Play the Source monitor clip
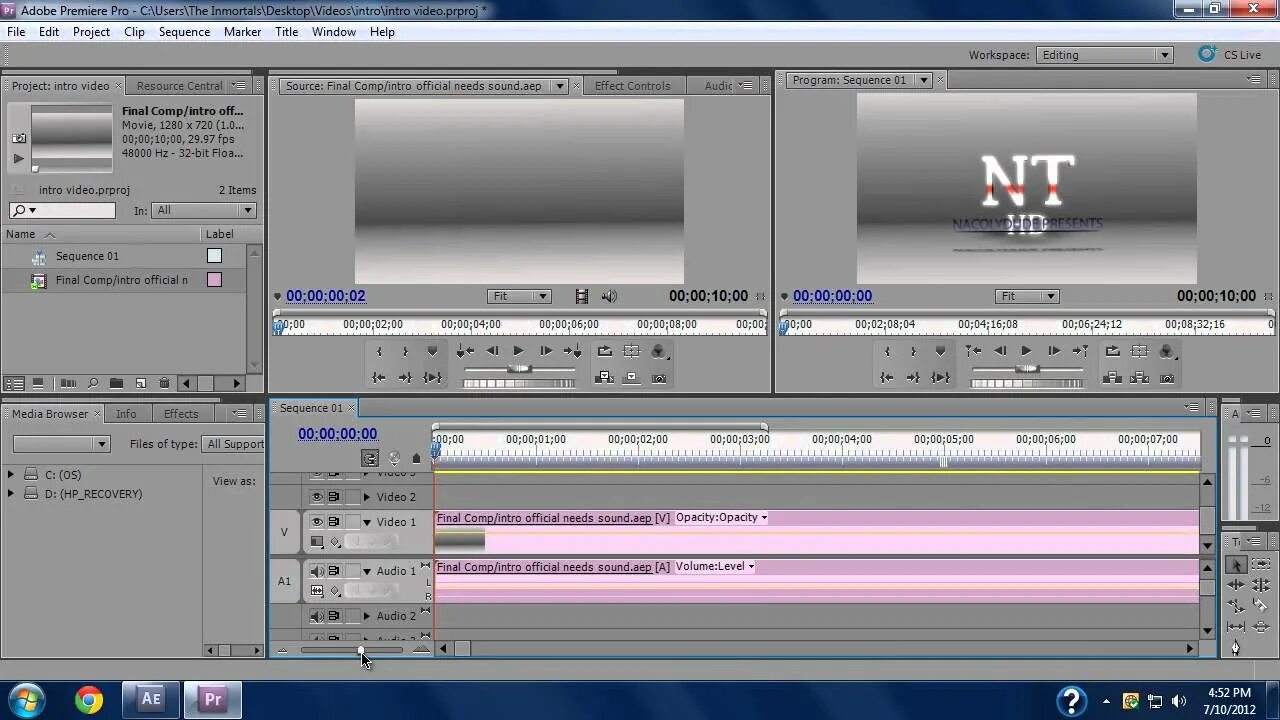The image size is (1280, 720). click(x=518, y=351)
